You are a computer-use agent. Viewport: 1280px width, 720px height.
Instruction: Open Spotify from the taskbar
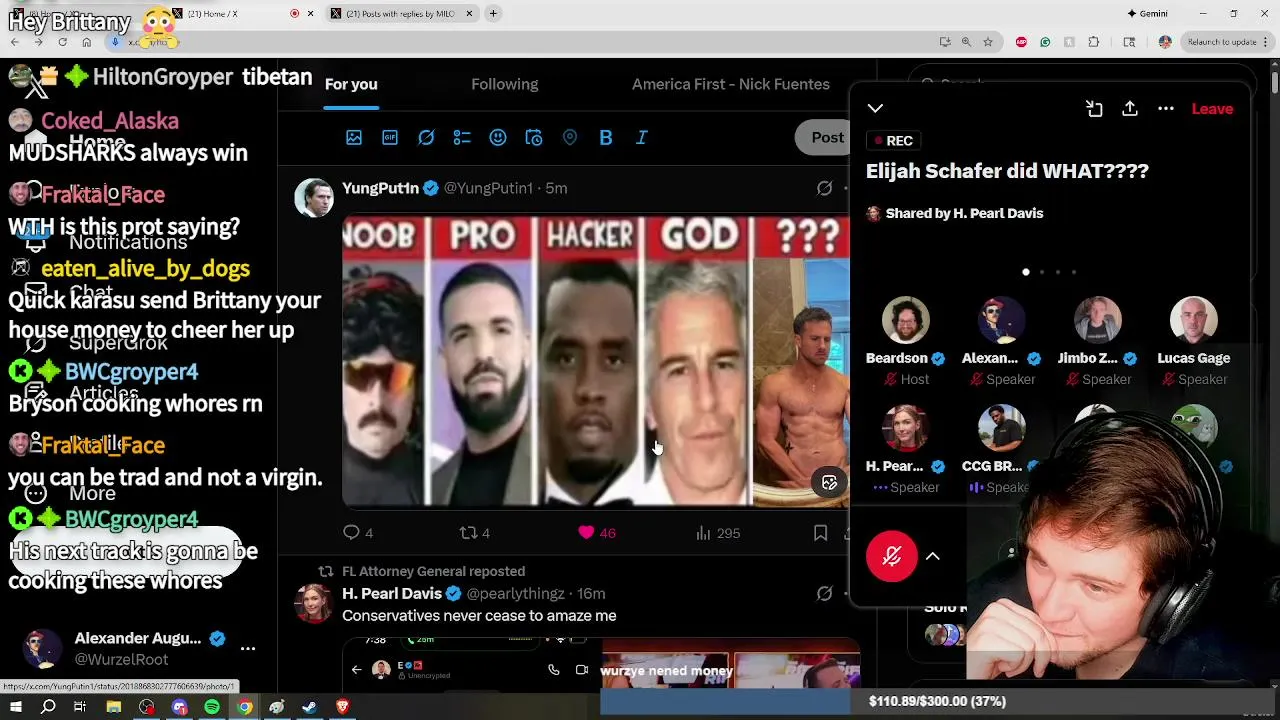[212, 707]
